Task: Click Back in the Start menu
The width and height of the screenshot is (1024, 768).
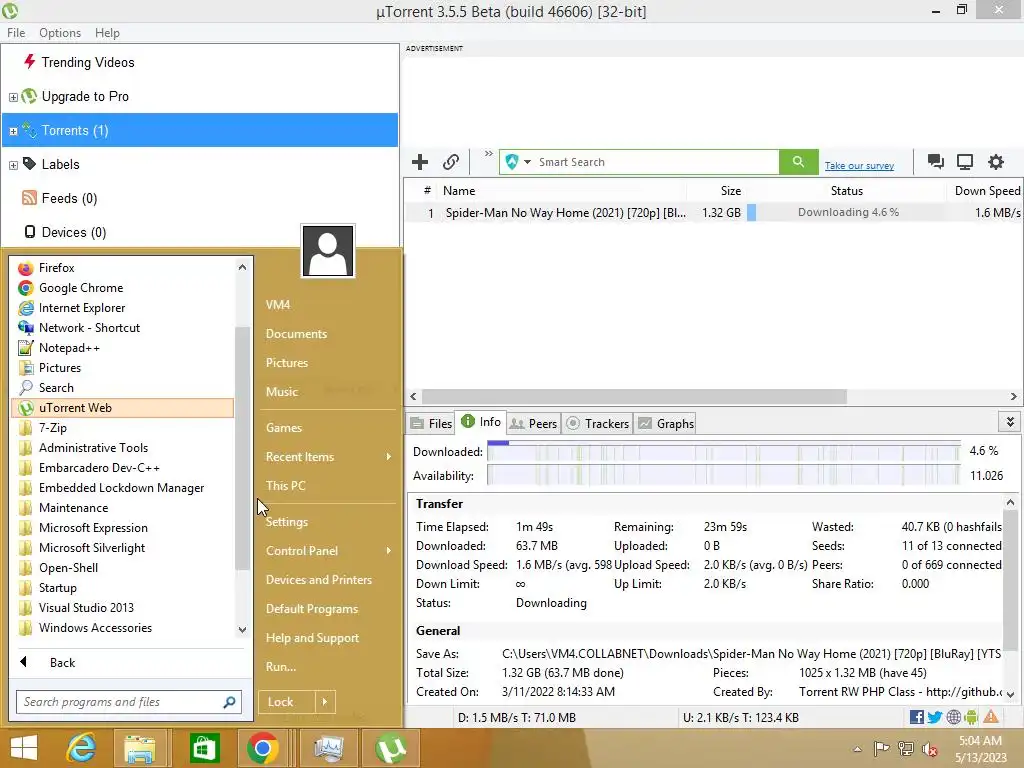Action: click(62, 663)
